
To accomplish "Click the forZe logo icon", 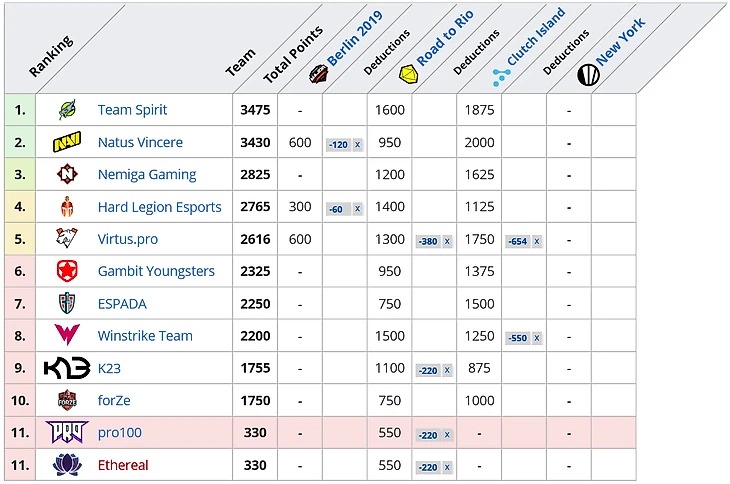I will pyautogui.click(x=67, y=401).
